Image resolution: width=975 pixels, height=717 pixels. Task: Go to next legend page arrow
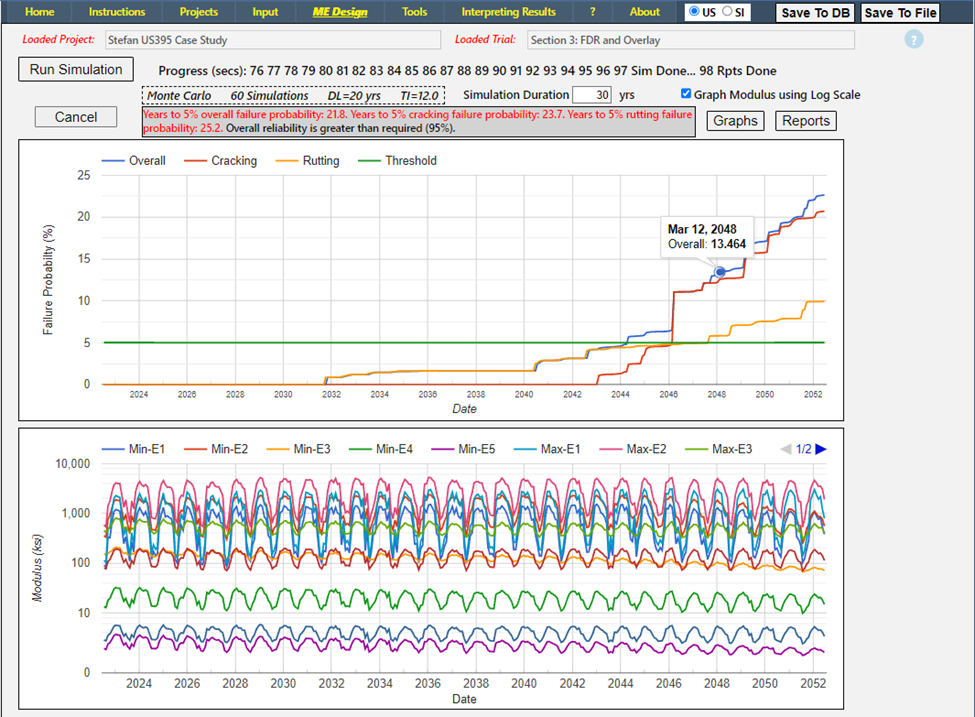(x=821, y=450)
